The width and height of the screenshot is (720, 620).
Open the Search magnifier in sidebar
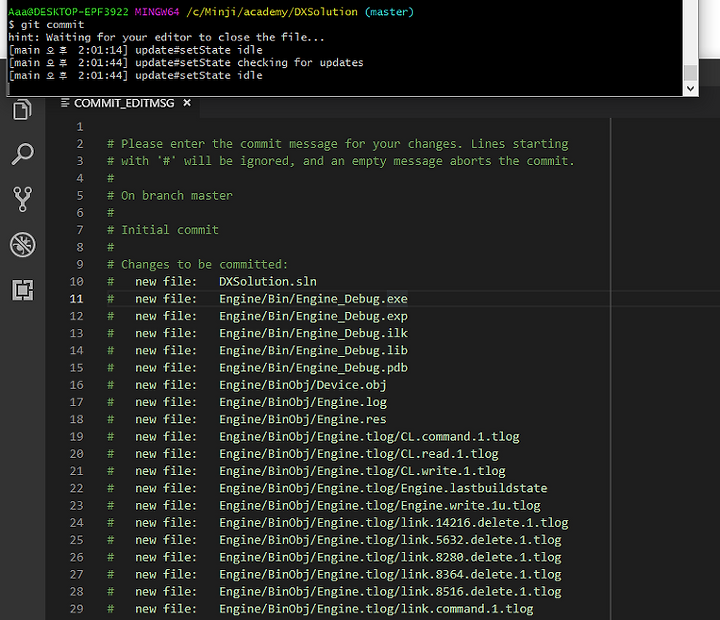[22, 154]
